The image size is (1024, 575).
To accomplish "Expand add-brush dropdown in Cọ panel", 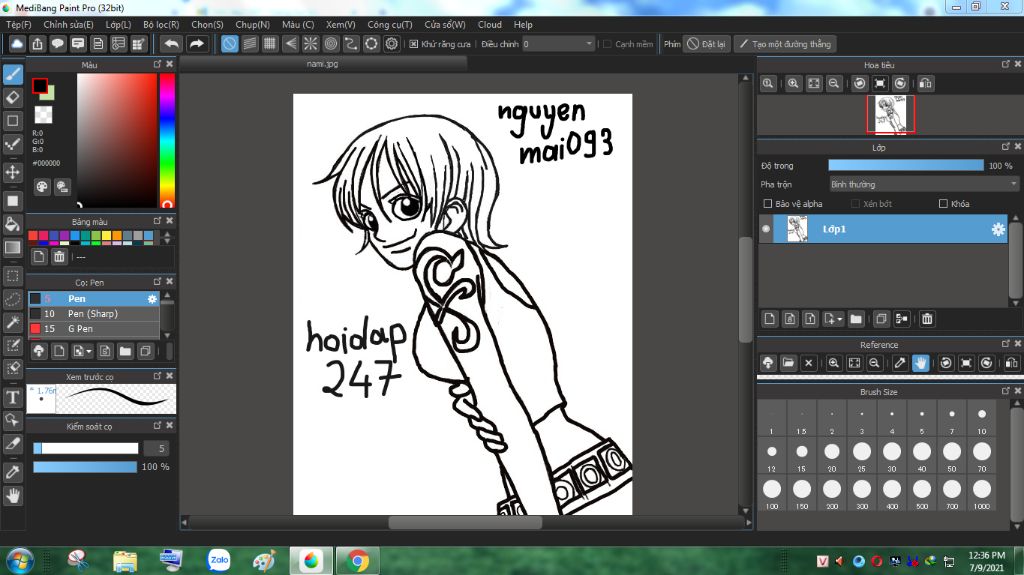I will [89, 352].
